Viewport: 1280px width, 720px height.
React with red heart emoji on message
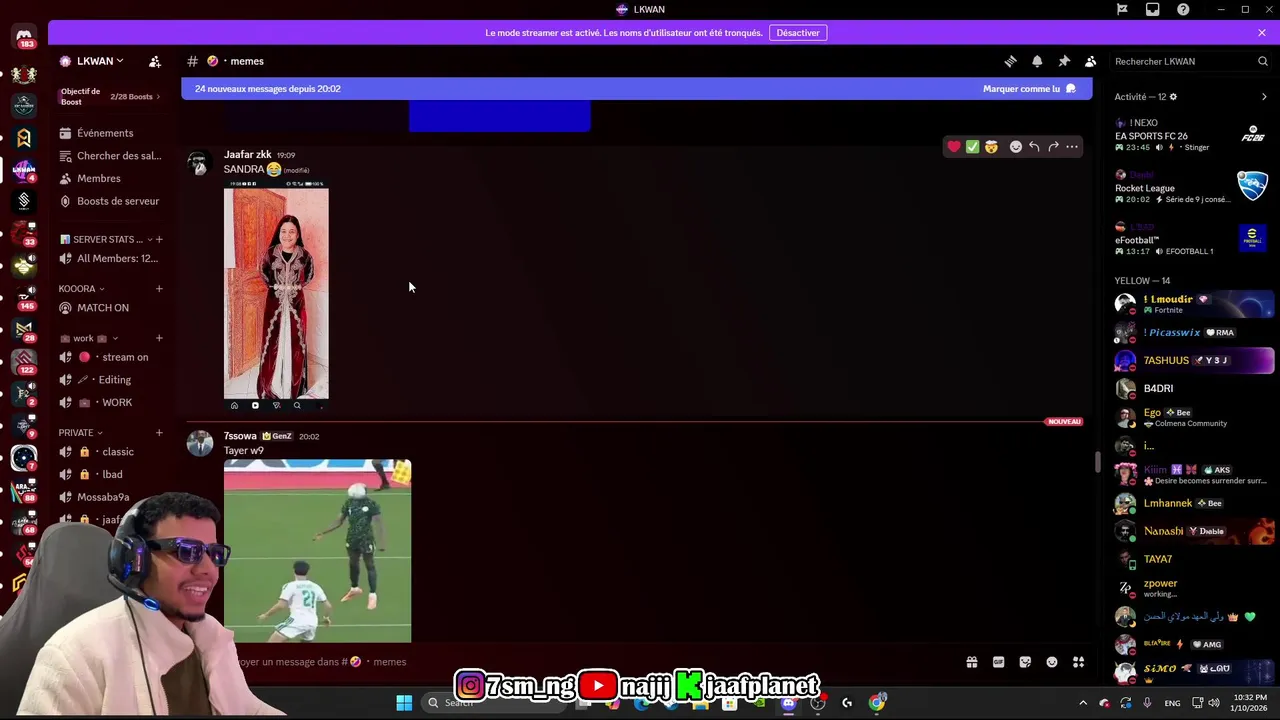click(x=954, y=147)
